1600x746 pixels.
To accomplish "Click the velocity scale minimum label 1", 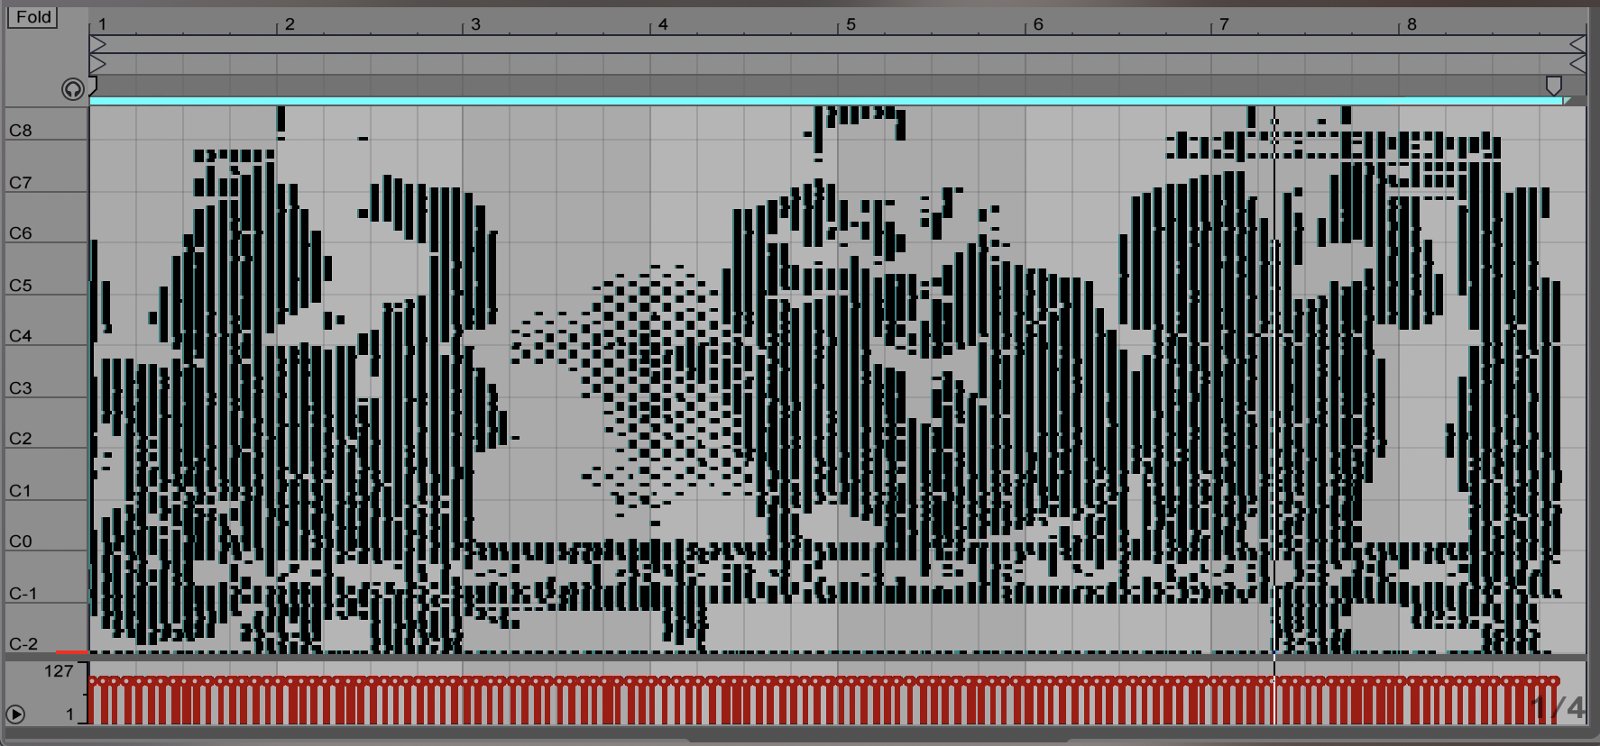I will pos(70,714).
